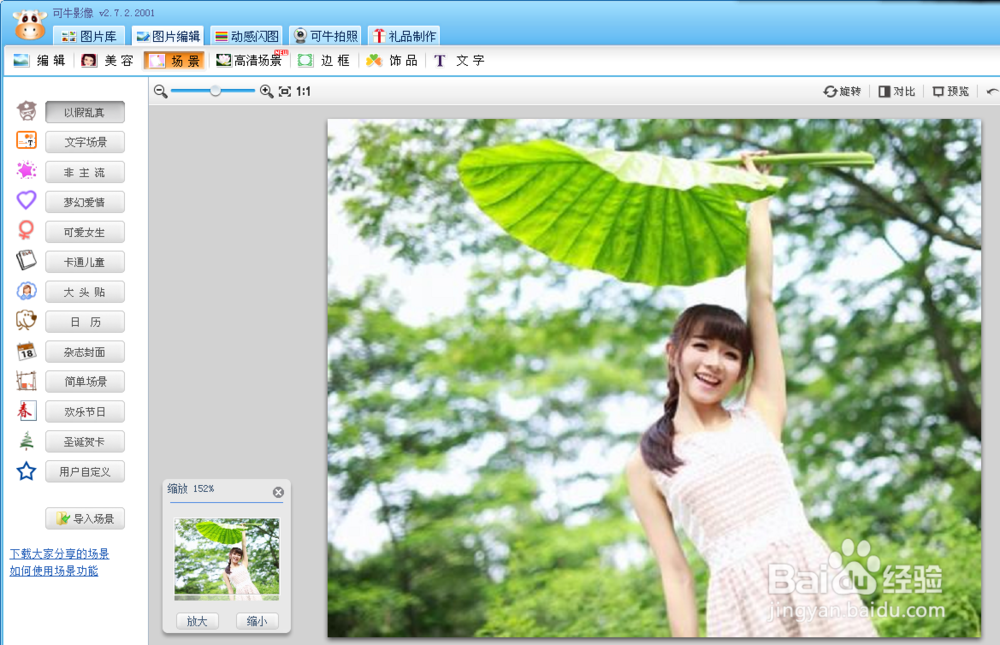
Task: Click the zoom-out magnifier icon
Action: (160, 91)
